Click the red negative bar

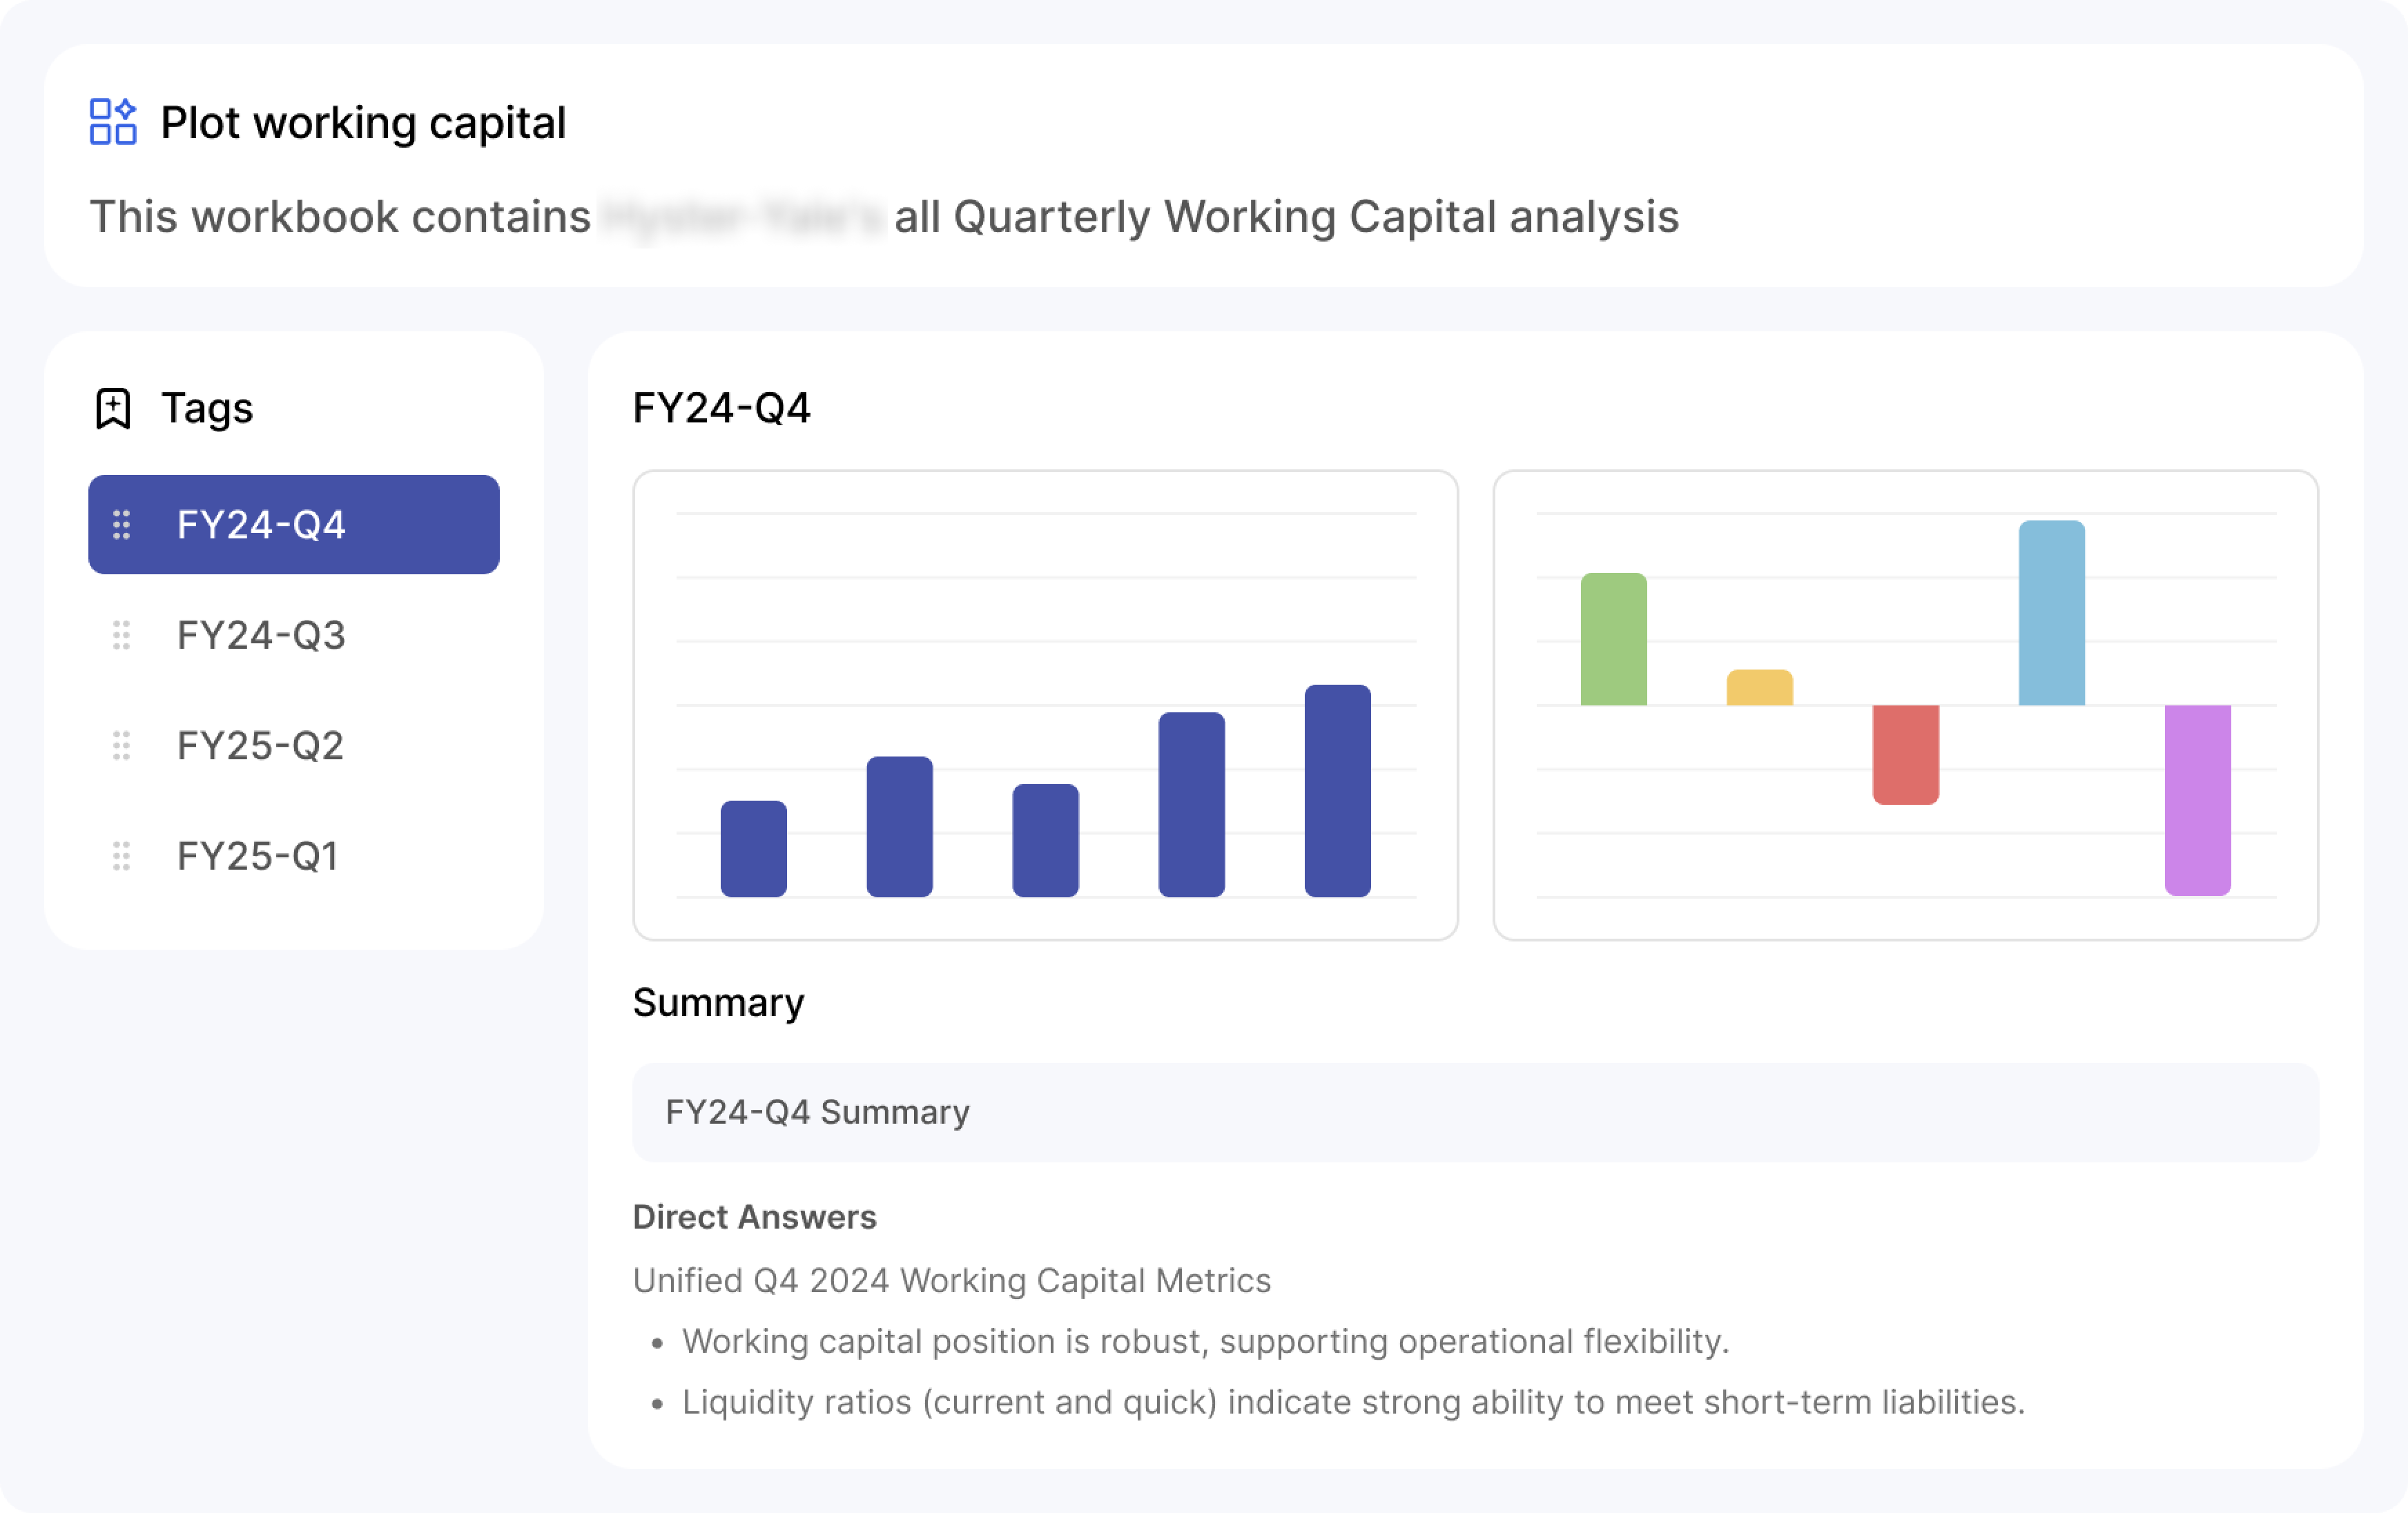1905,754
